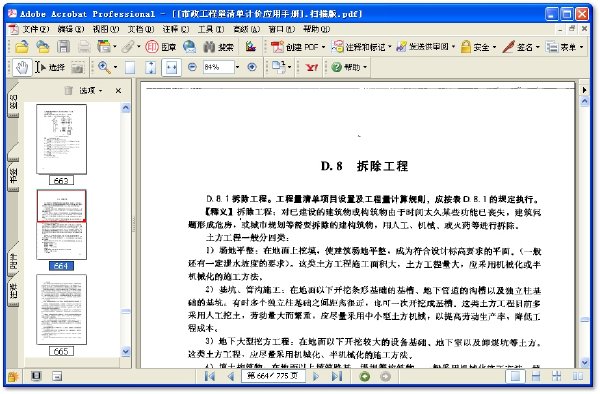Image resolution: width=600 pixels, height=394 pixels.
Task: Open the 编辑 menu
Action: tap(71, 29)
